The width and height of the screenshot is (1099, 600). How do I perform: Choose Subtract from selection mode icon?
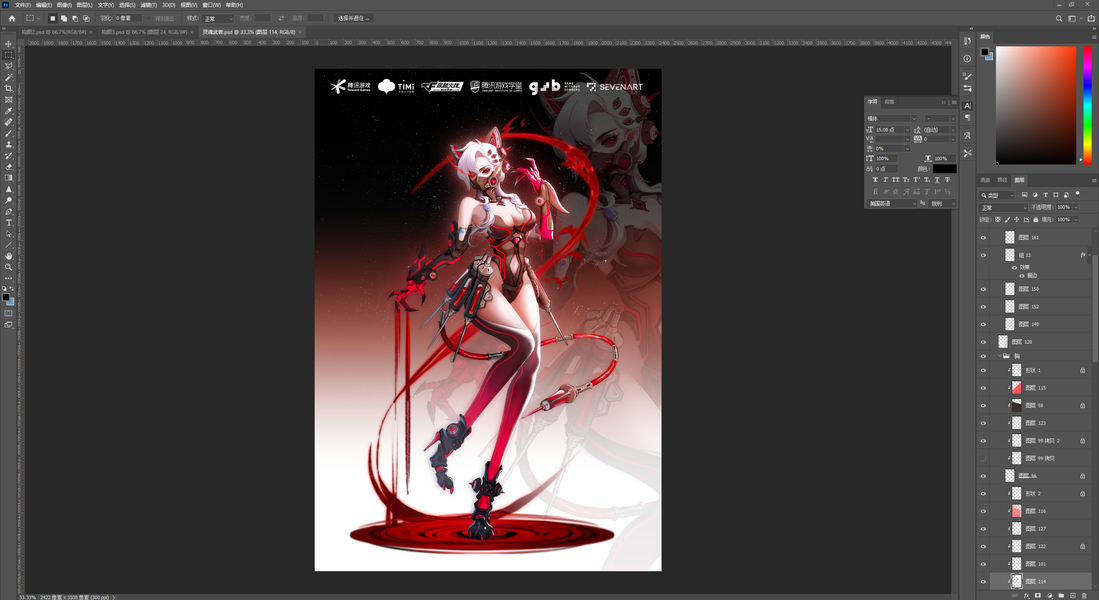point(75,18)
